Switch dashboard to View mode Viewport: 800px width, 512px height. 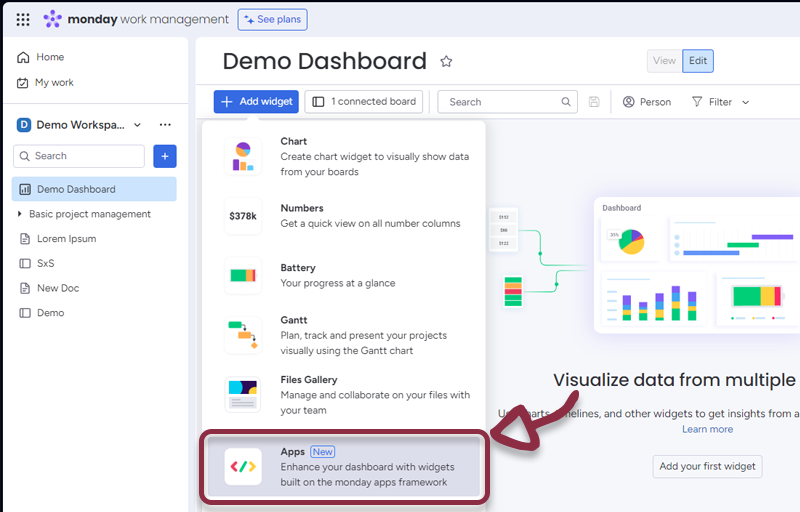(x=664, y=61)
